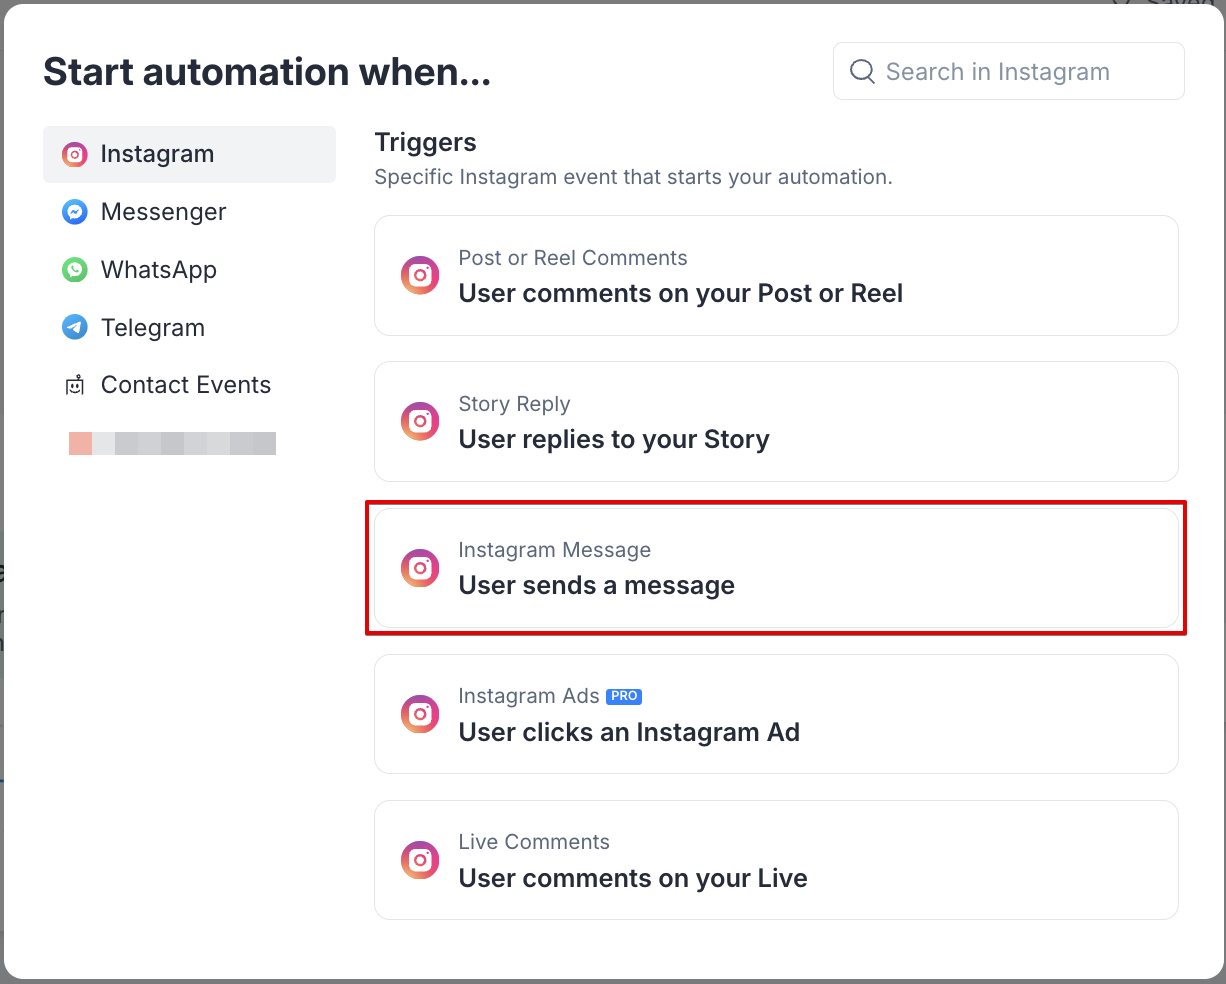Click the Triggers heading

tap(425, 142)
